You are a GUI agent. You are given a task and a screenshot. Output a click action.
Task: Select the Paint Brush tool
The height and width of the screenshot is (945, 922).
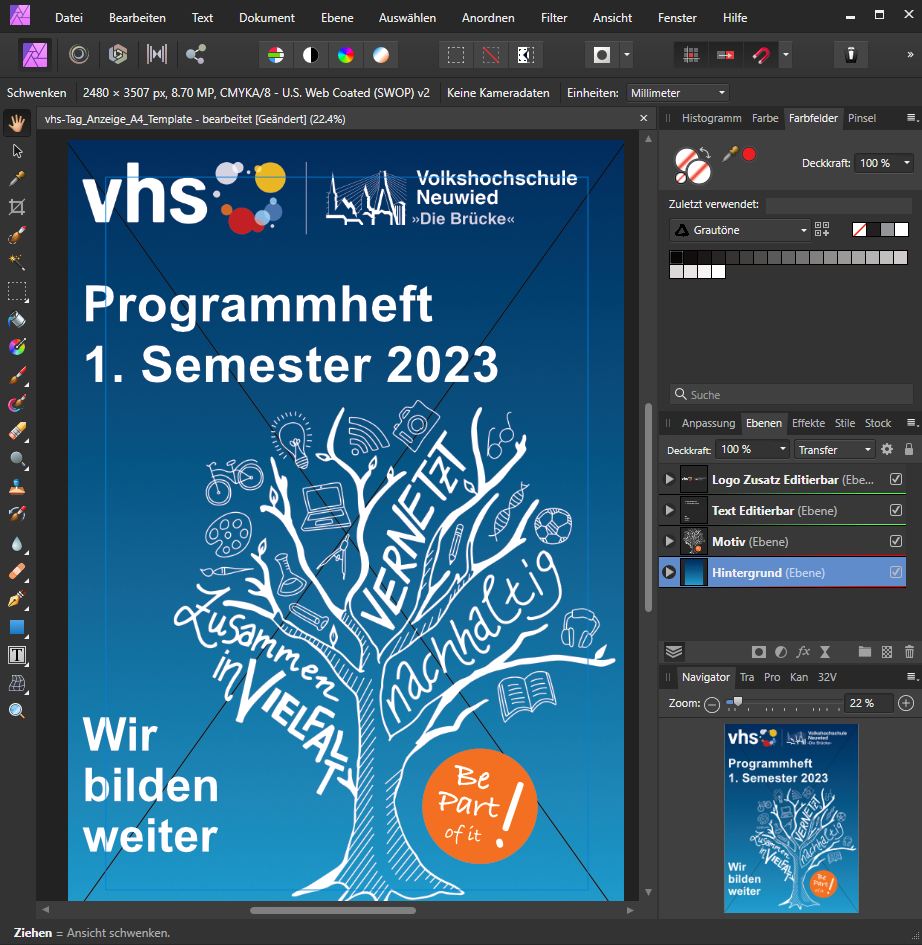[x=17, y=375]
